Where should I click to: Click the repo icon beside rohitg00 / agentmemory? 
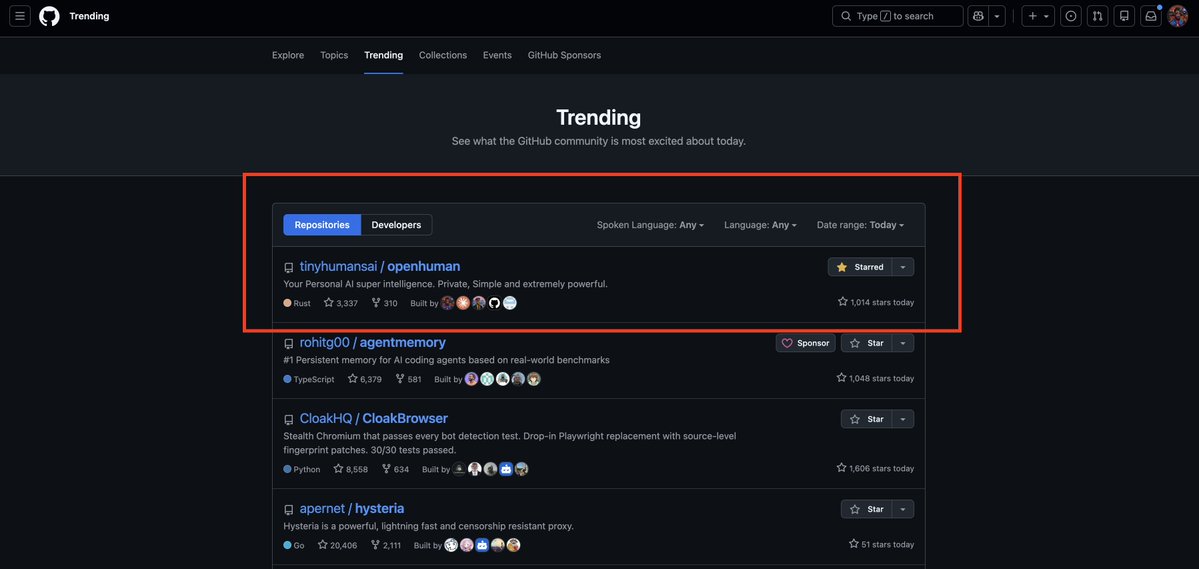288,344
